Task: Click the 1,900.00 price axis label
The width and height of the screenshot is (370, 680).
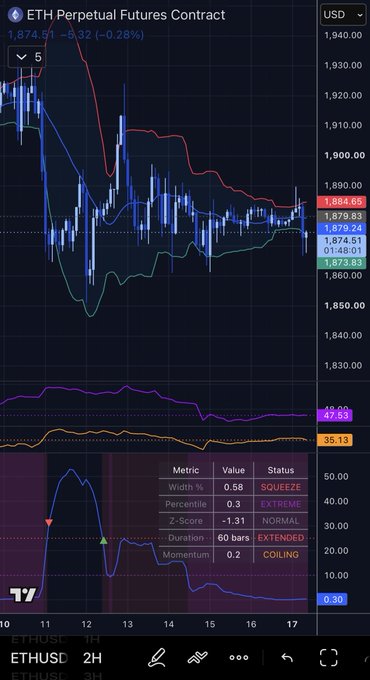Action: pyautogui.click(x=344, y=155)
